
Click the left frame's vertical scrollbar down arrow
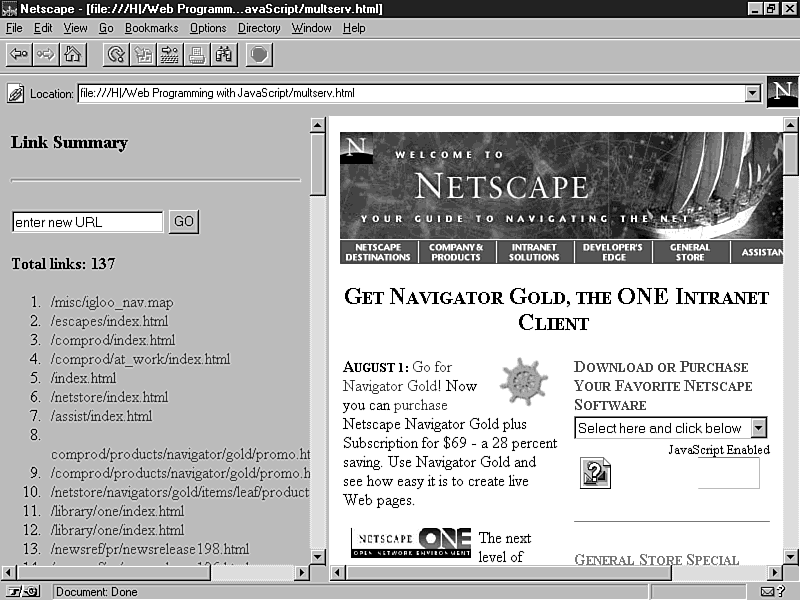coord(318,556)
